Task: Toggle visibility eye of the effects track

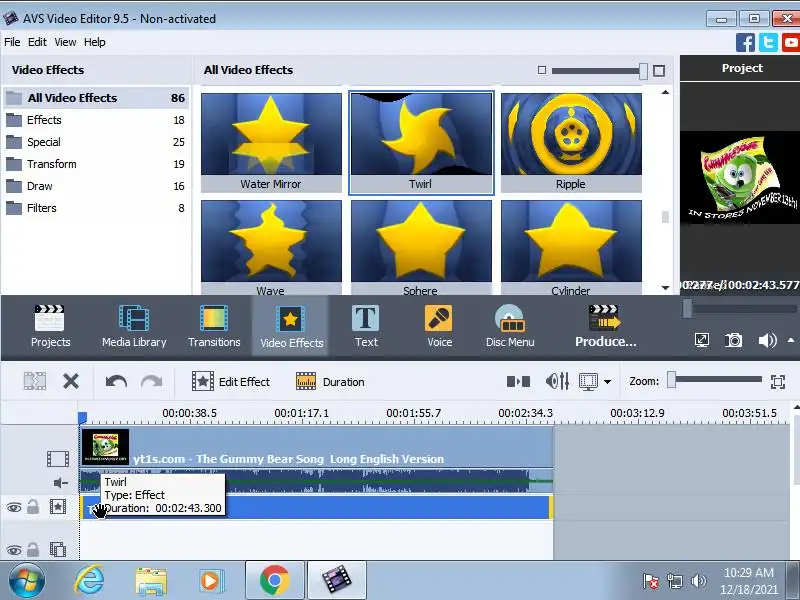Action: (x=14, y=507)
